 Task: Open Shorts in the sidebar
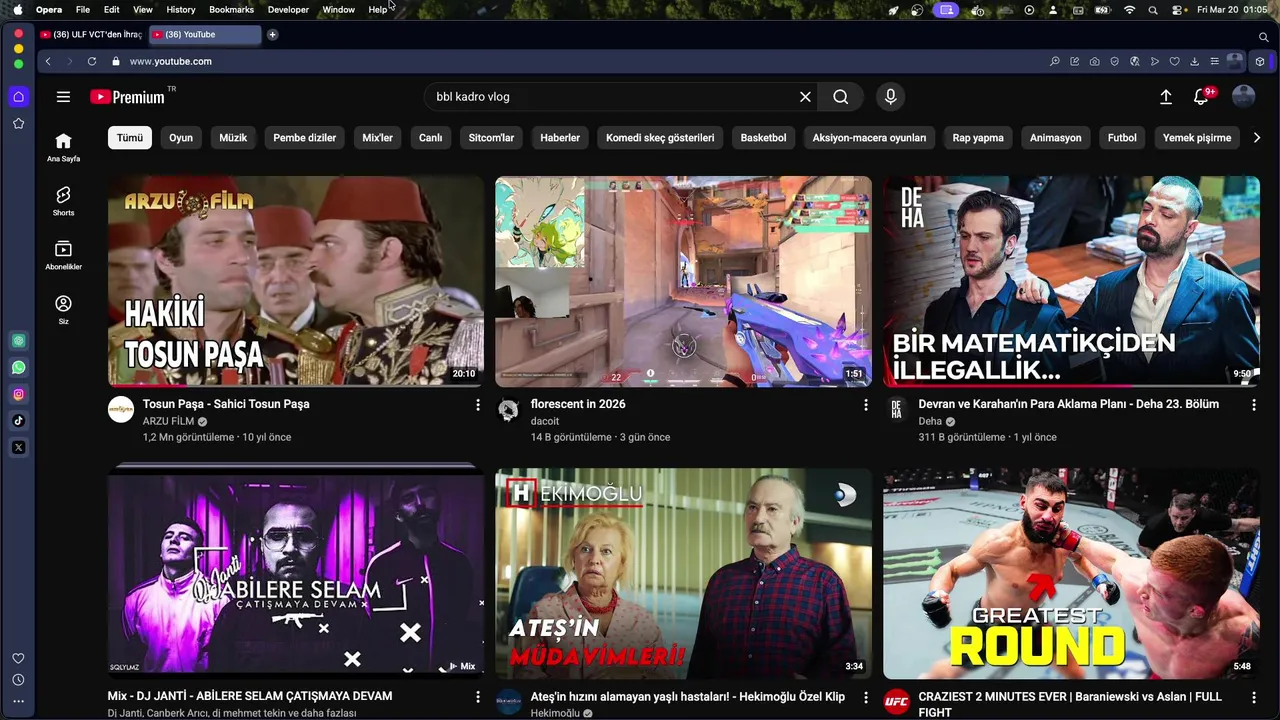pyautogui.click(x=63, y=201)
